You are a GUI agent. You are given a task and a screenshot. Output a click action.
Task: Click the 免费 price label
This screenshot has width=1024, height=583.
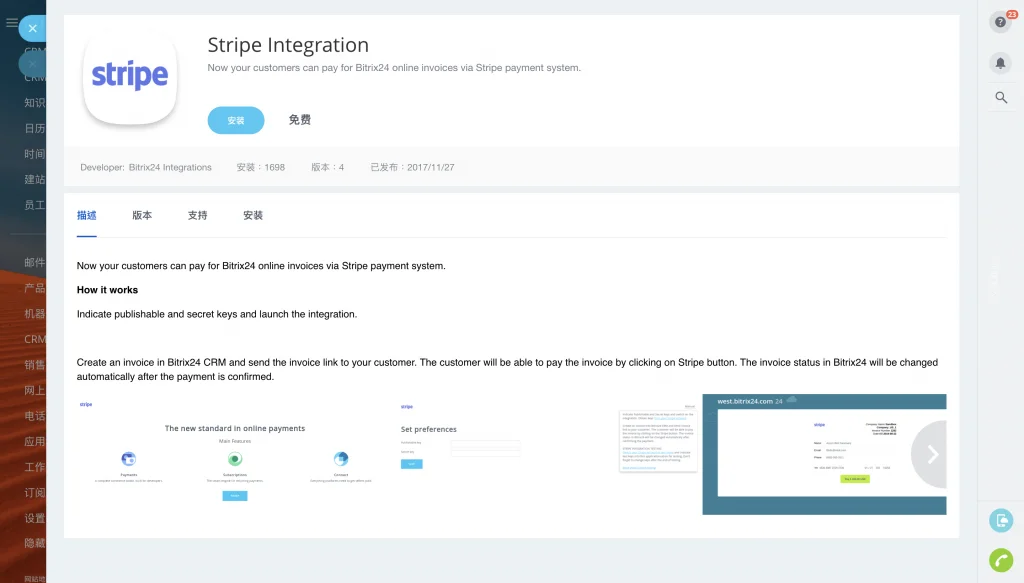[300, 120]
